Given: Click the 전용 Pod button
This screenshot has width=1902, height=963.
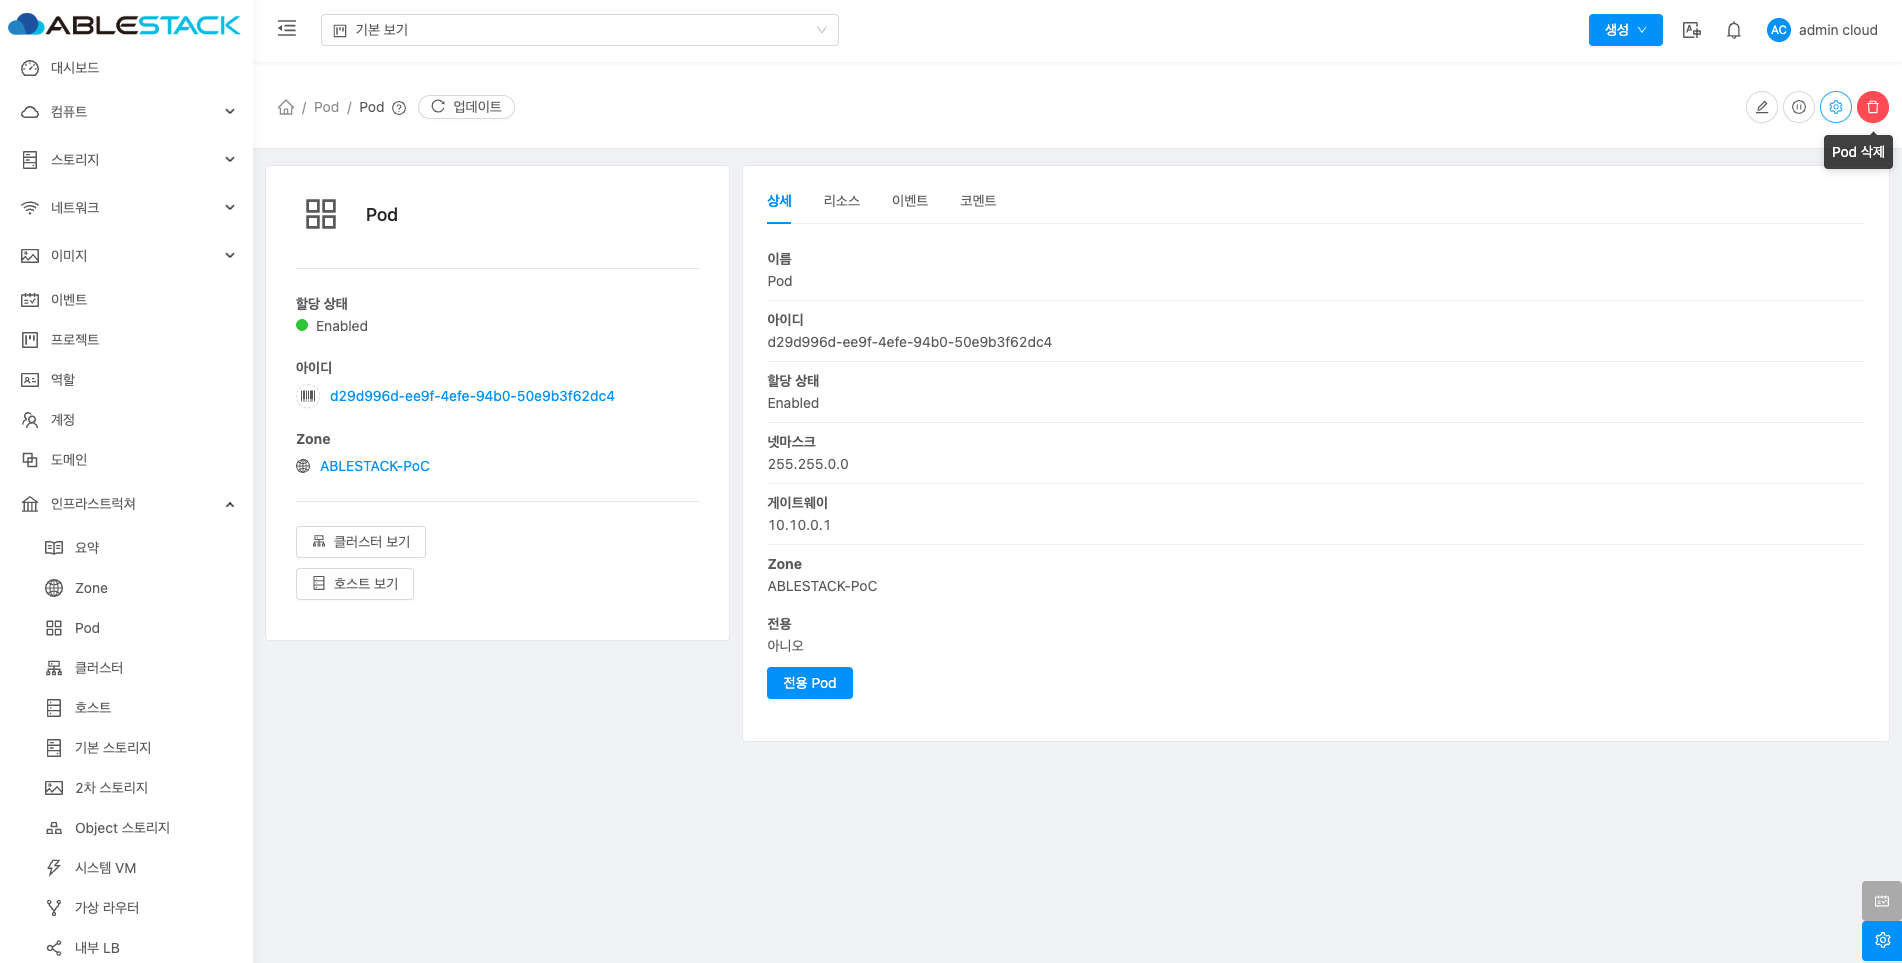Looking at the screenshot, I should (x=809, y=683).
